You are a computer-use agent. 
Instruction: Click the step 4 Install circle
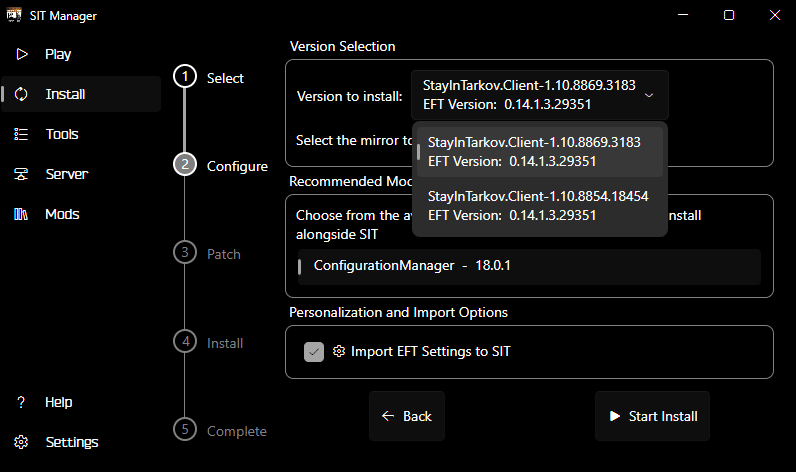coord(185,341)
